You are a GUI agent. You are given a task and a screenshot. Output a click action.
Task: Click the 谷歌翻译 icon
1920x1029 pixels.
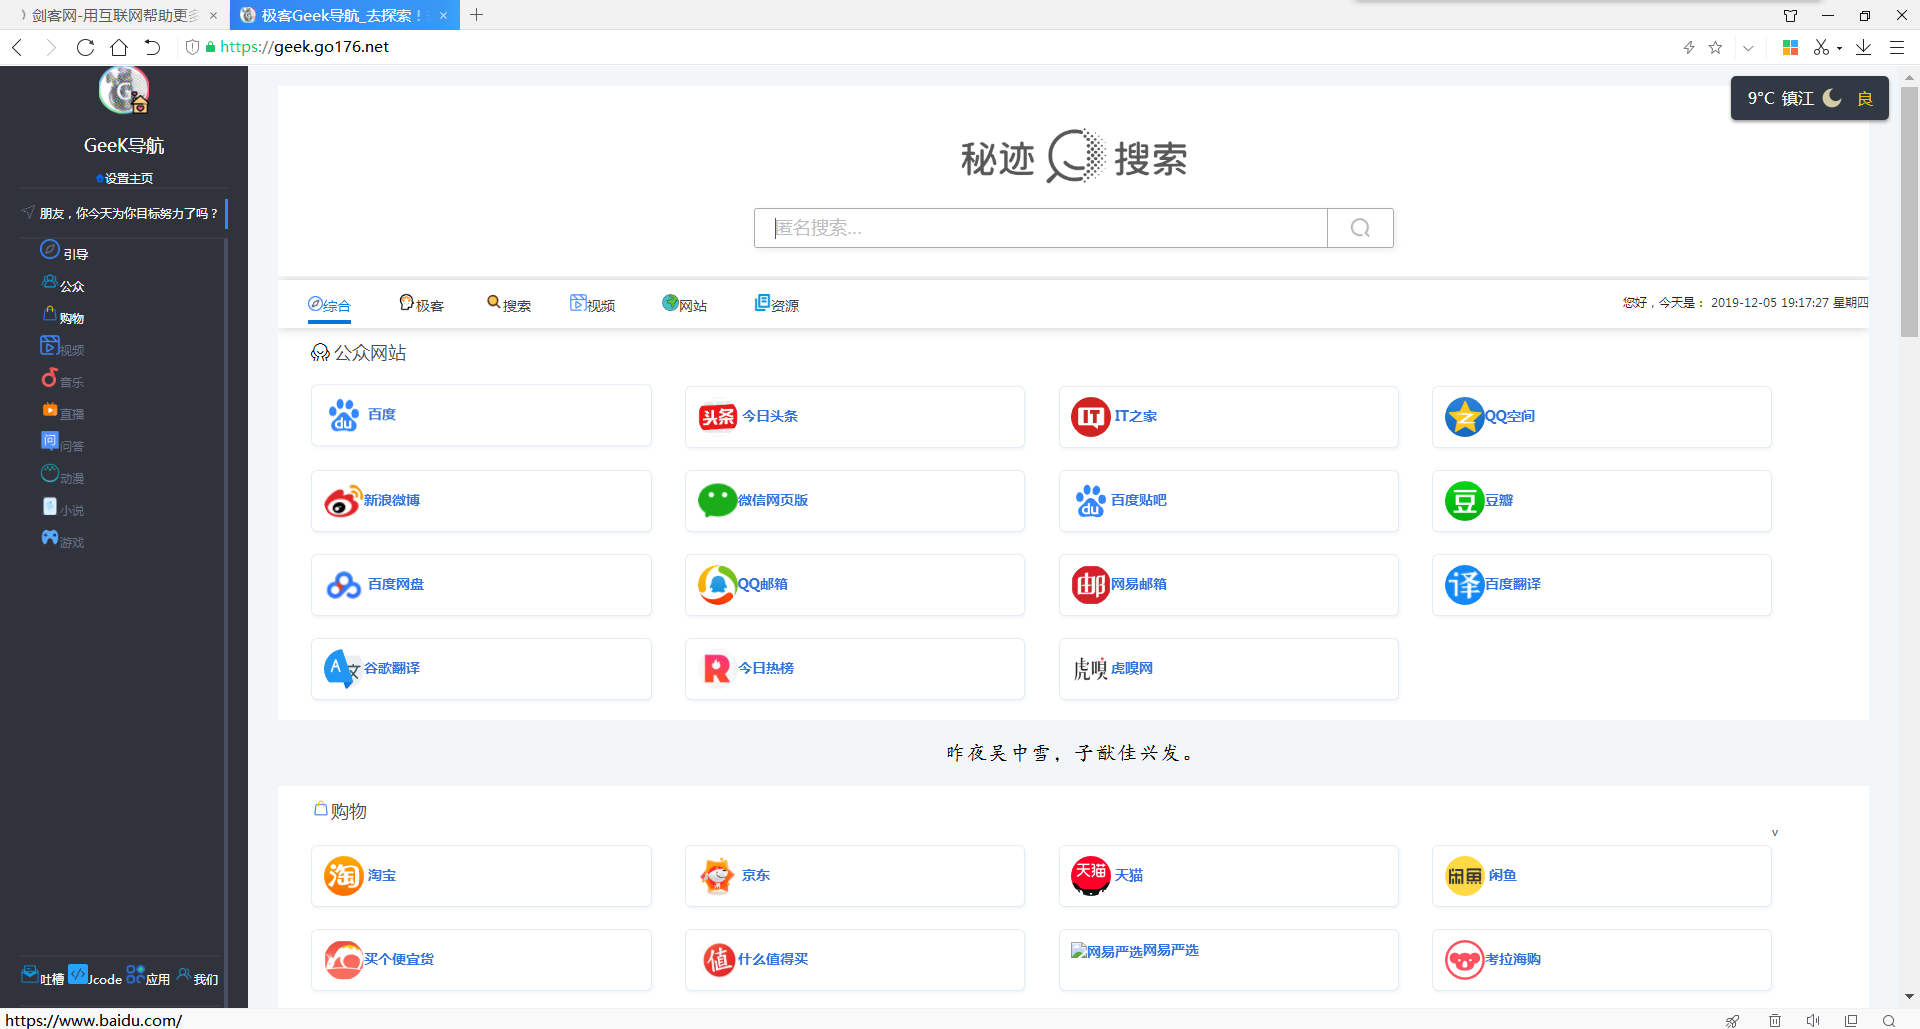click(342, 669)
